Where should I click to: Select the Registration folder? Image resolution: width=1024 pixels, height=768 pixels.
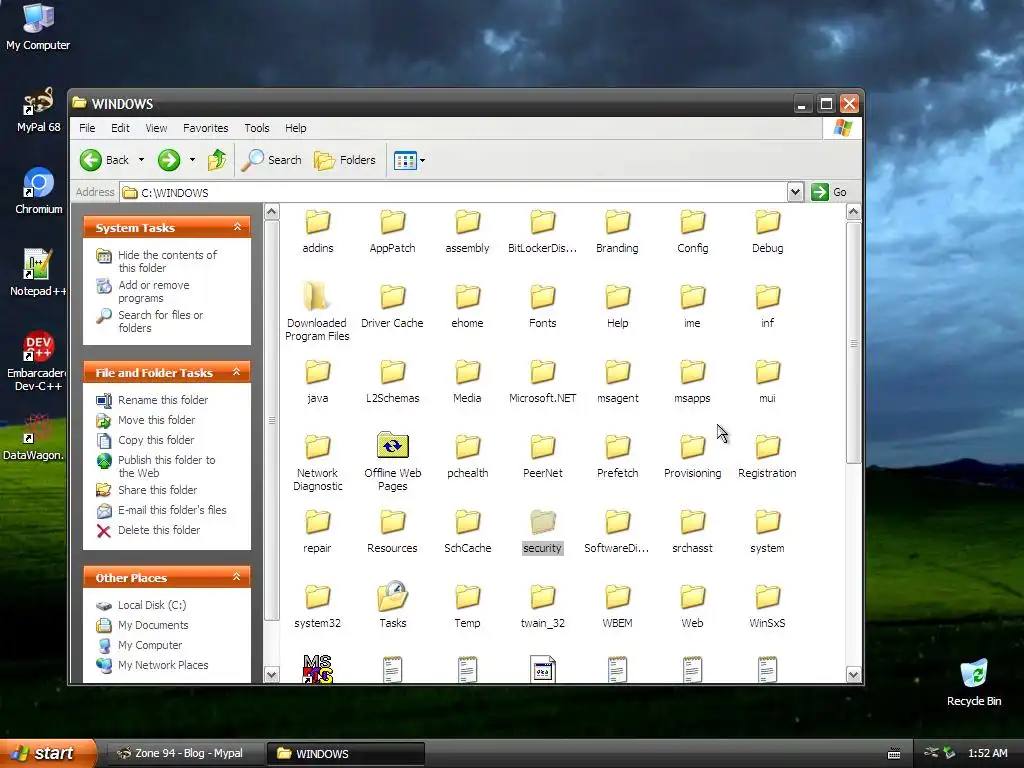pos(767,457)
